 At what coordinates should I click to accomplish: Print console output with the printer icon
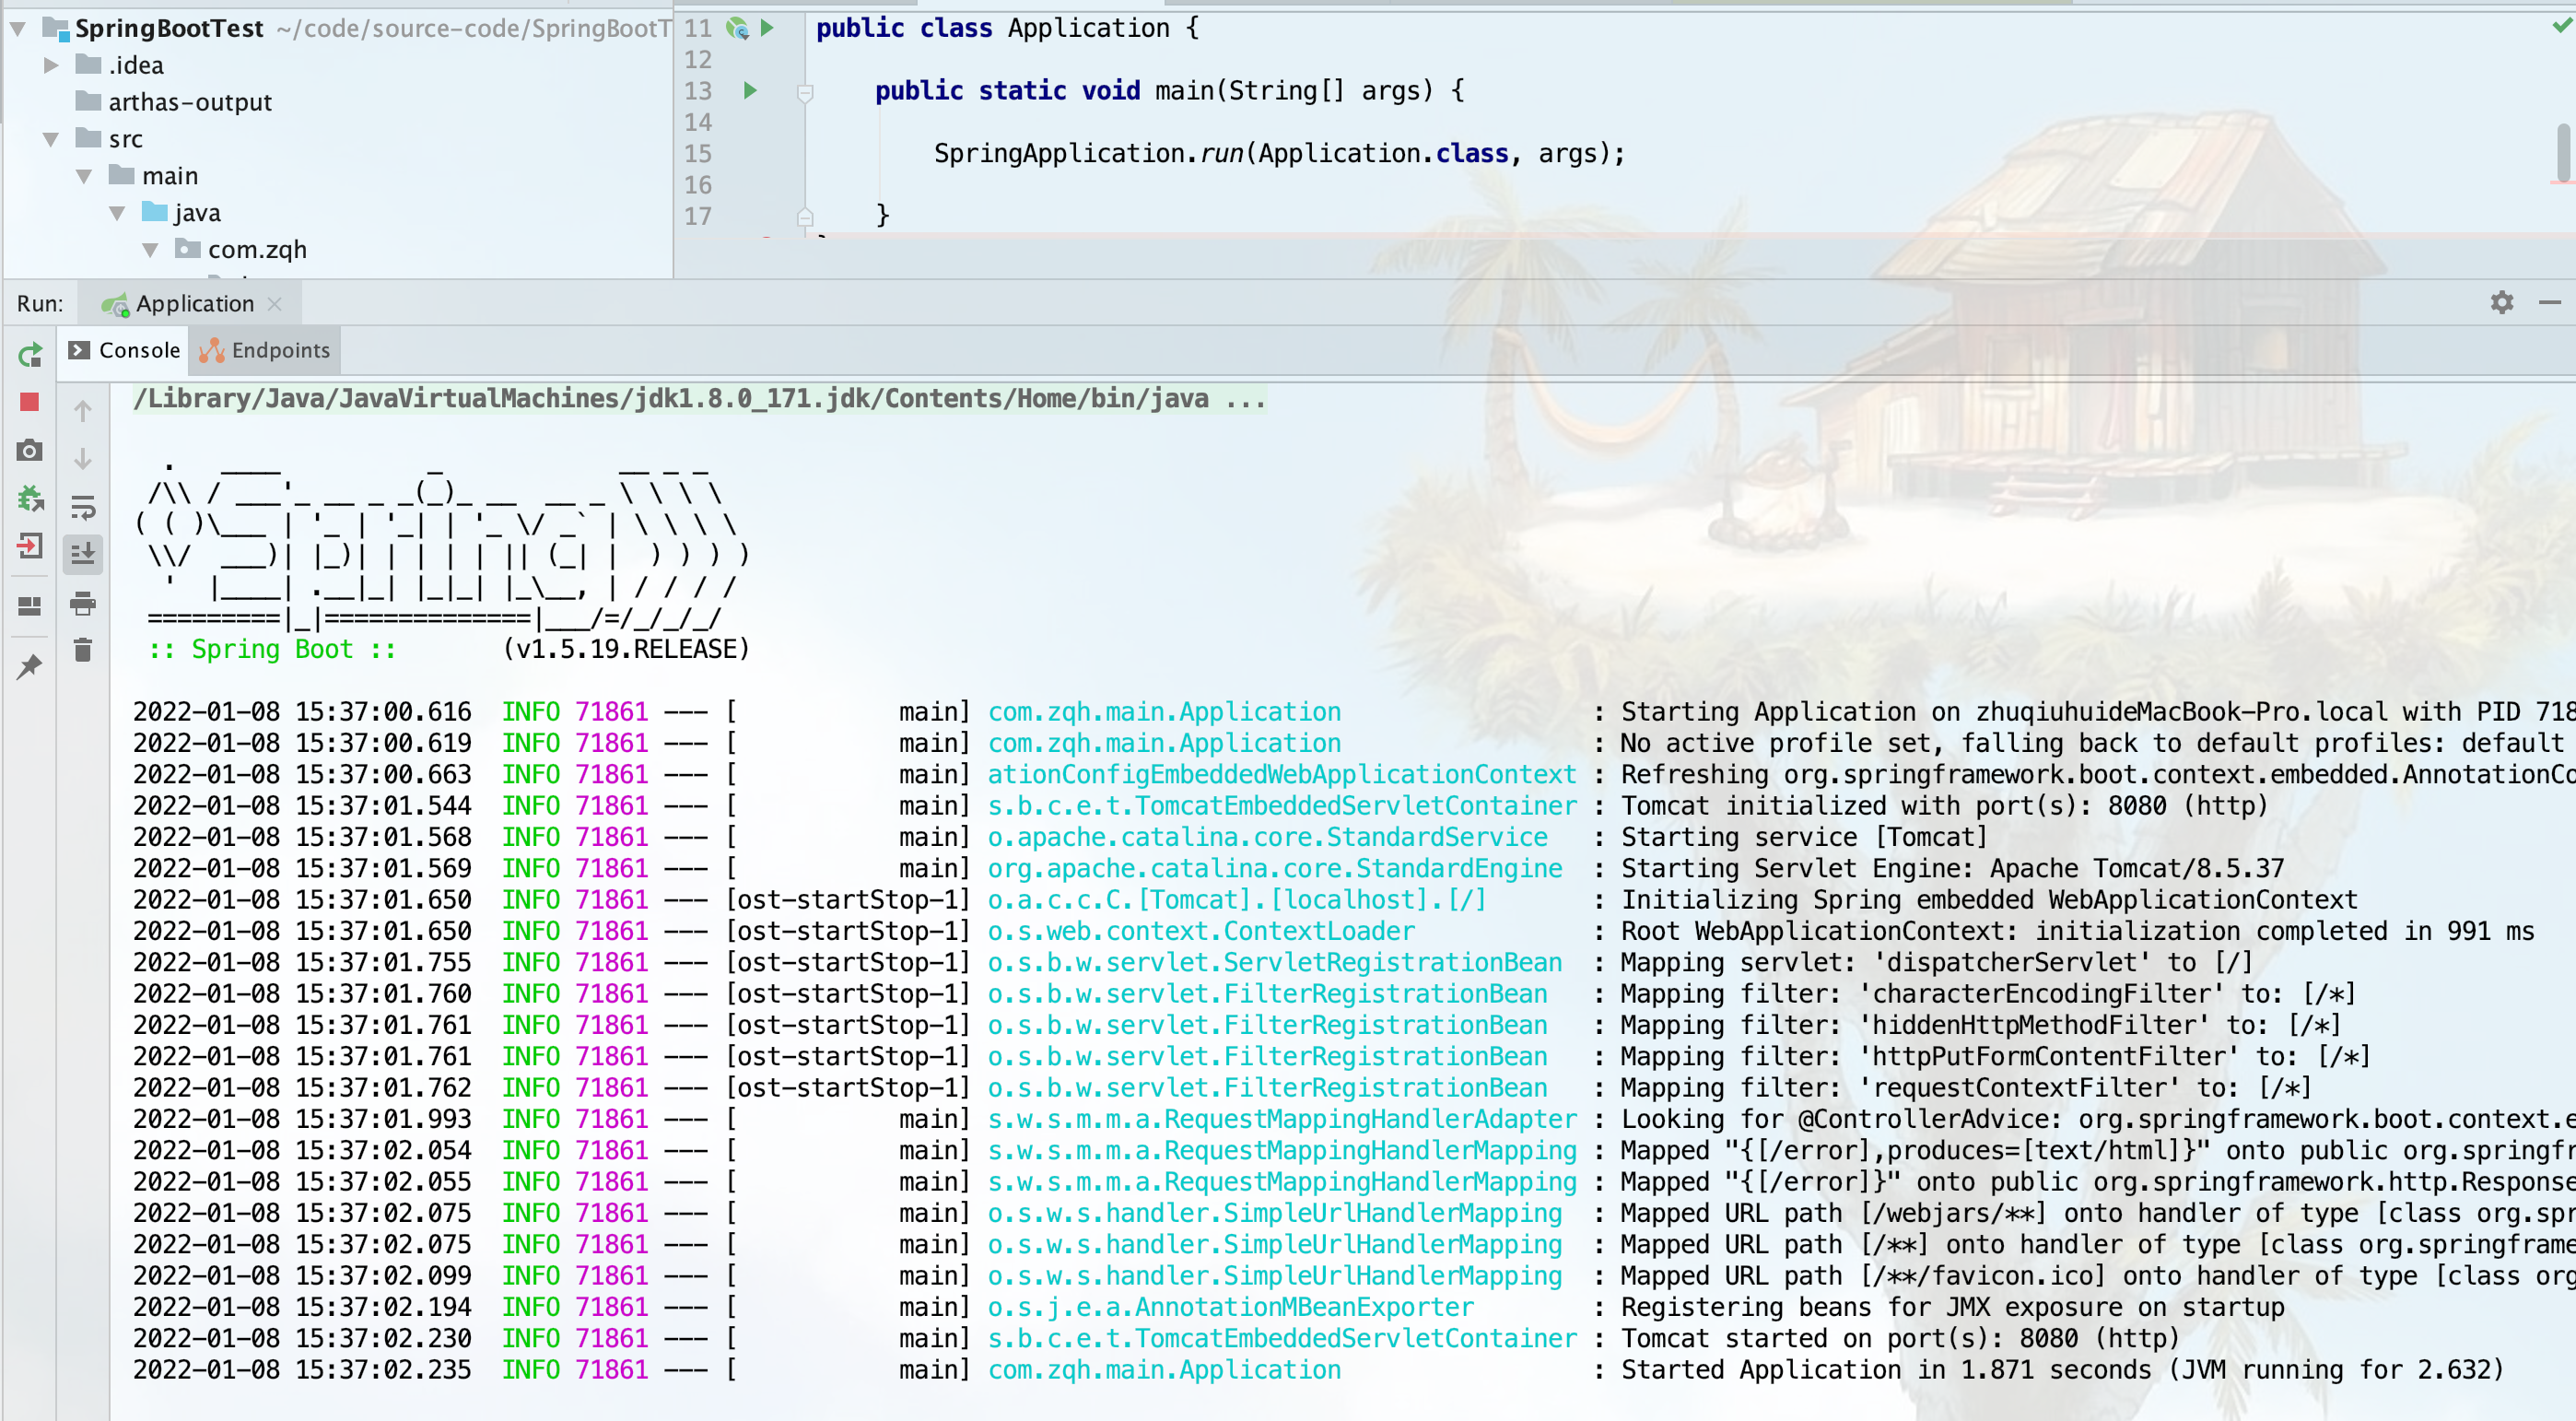click(x=83, y=603)
